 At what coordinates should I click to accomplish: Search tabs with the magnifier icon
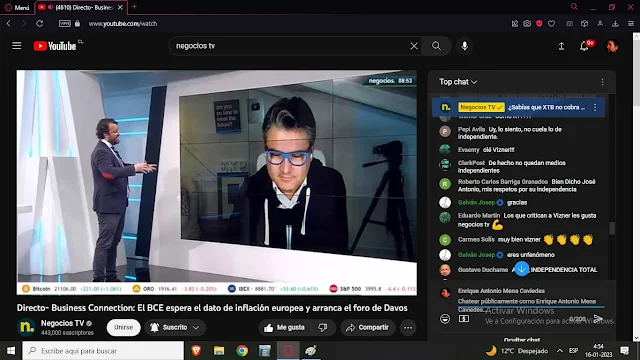pyautogui.click(x=574, y=7)
